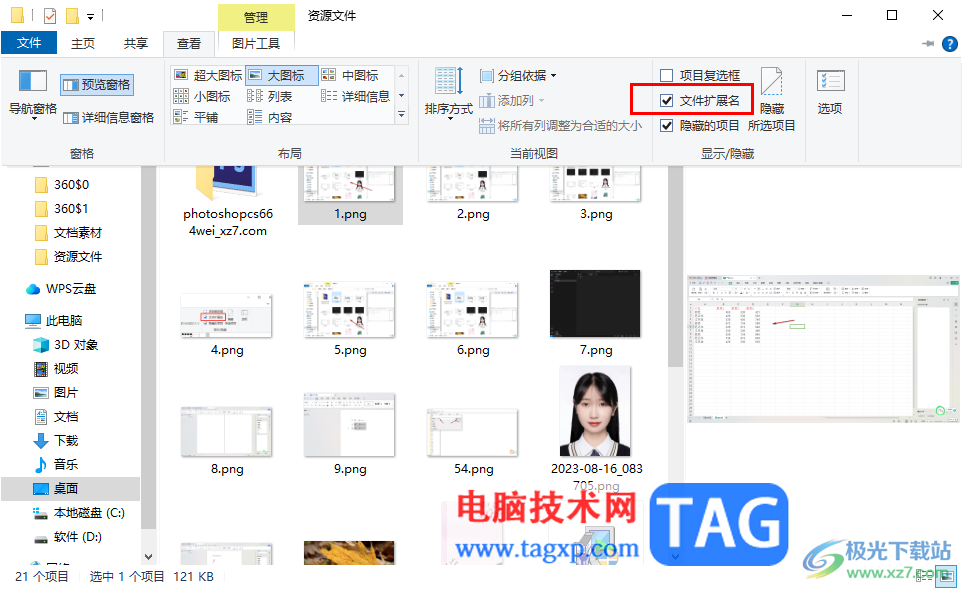Screen dimensions: 962x589
Task: Select the 2.png file
Action: coord(473,194)
